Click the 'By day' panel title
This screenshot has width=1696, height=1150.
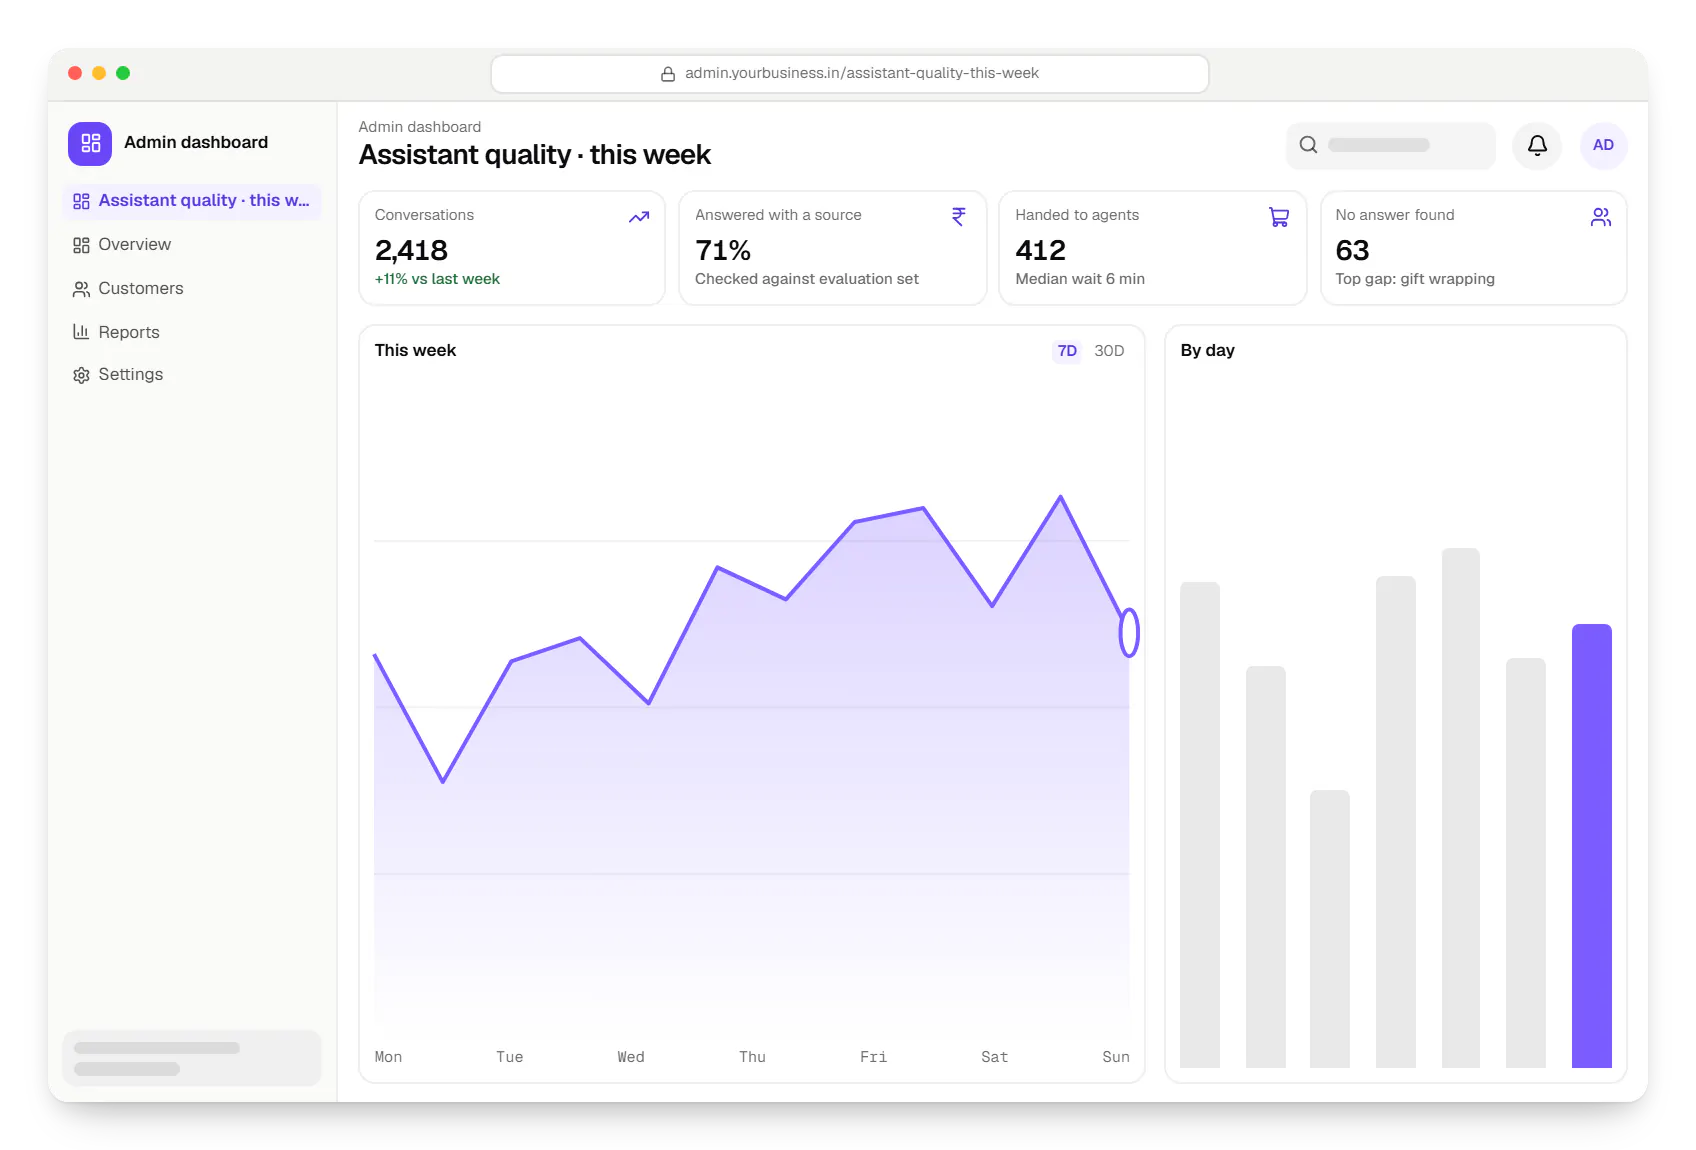(1207, 351)
